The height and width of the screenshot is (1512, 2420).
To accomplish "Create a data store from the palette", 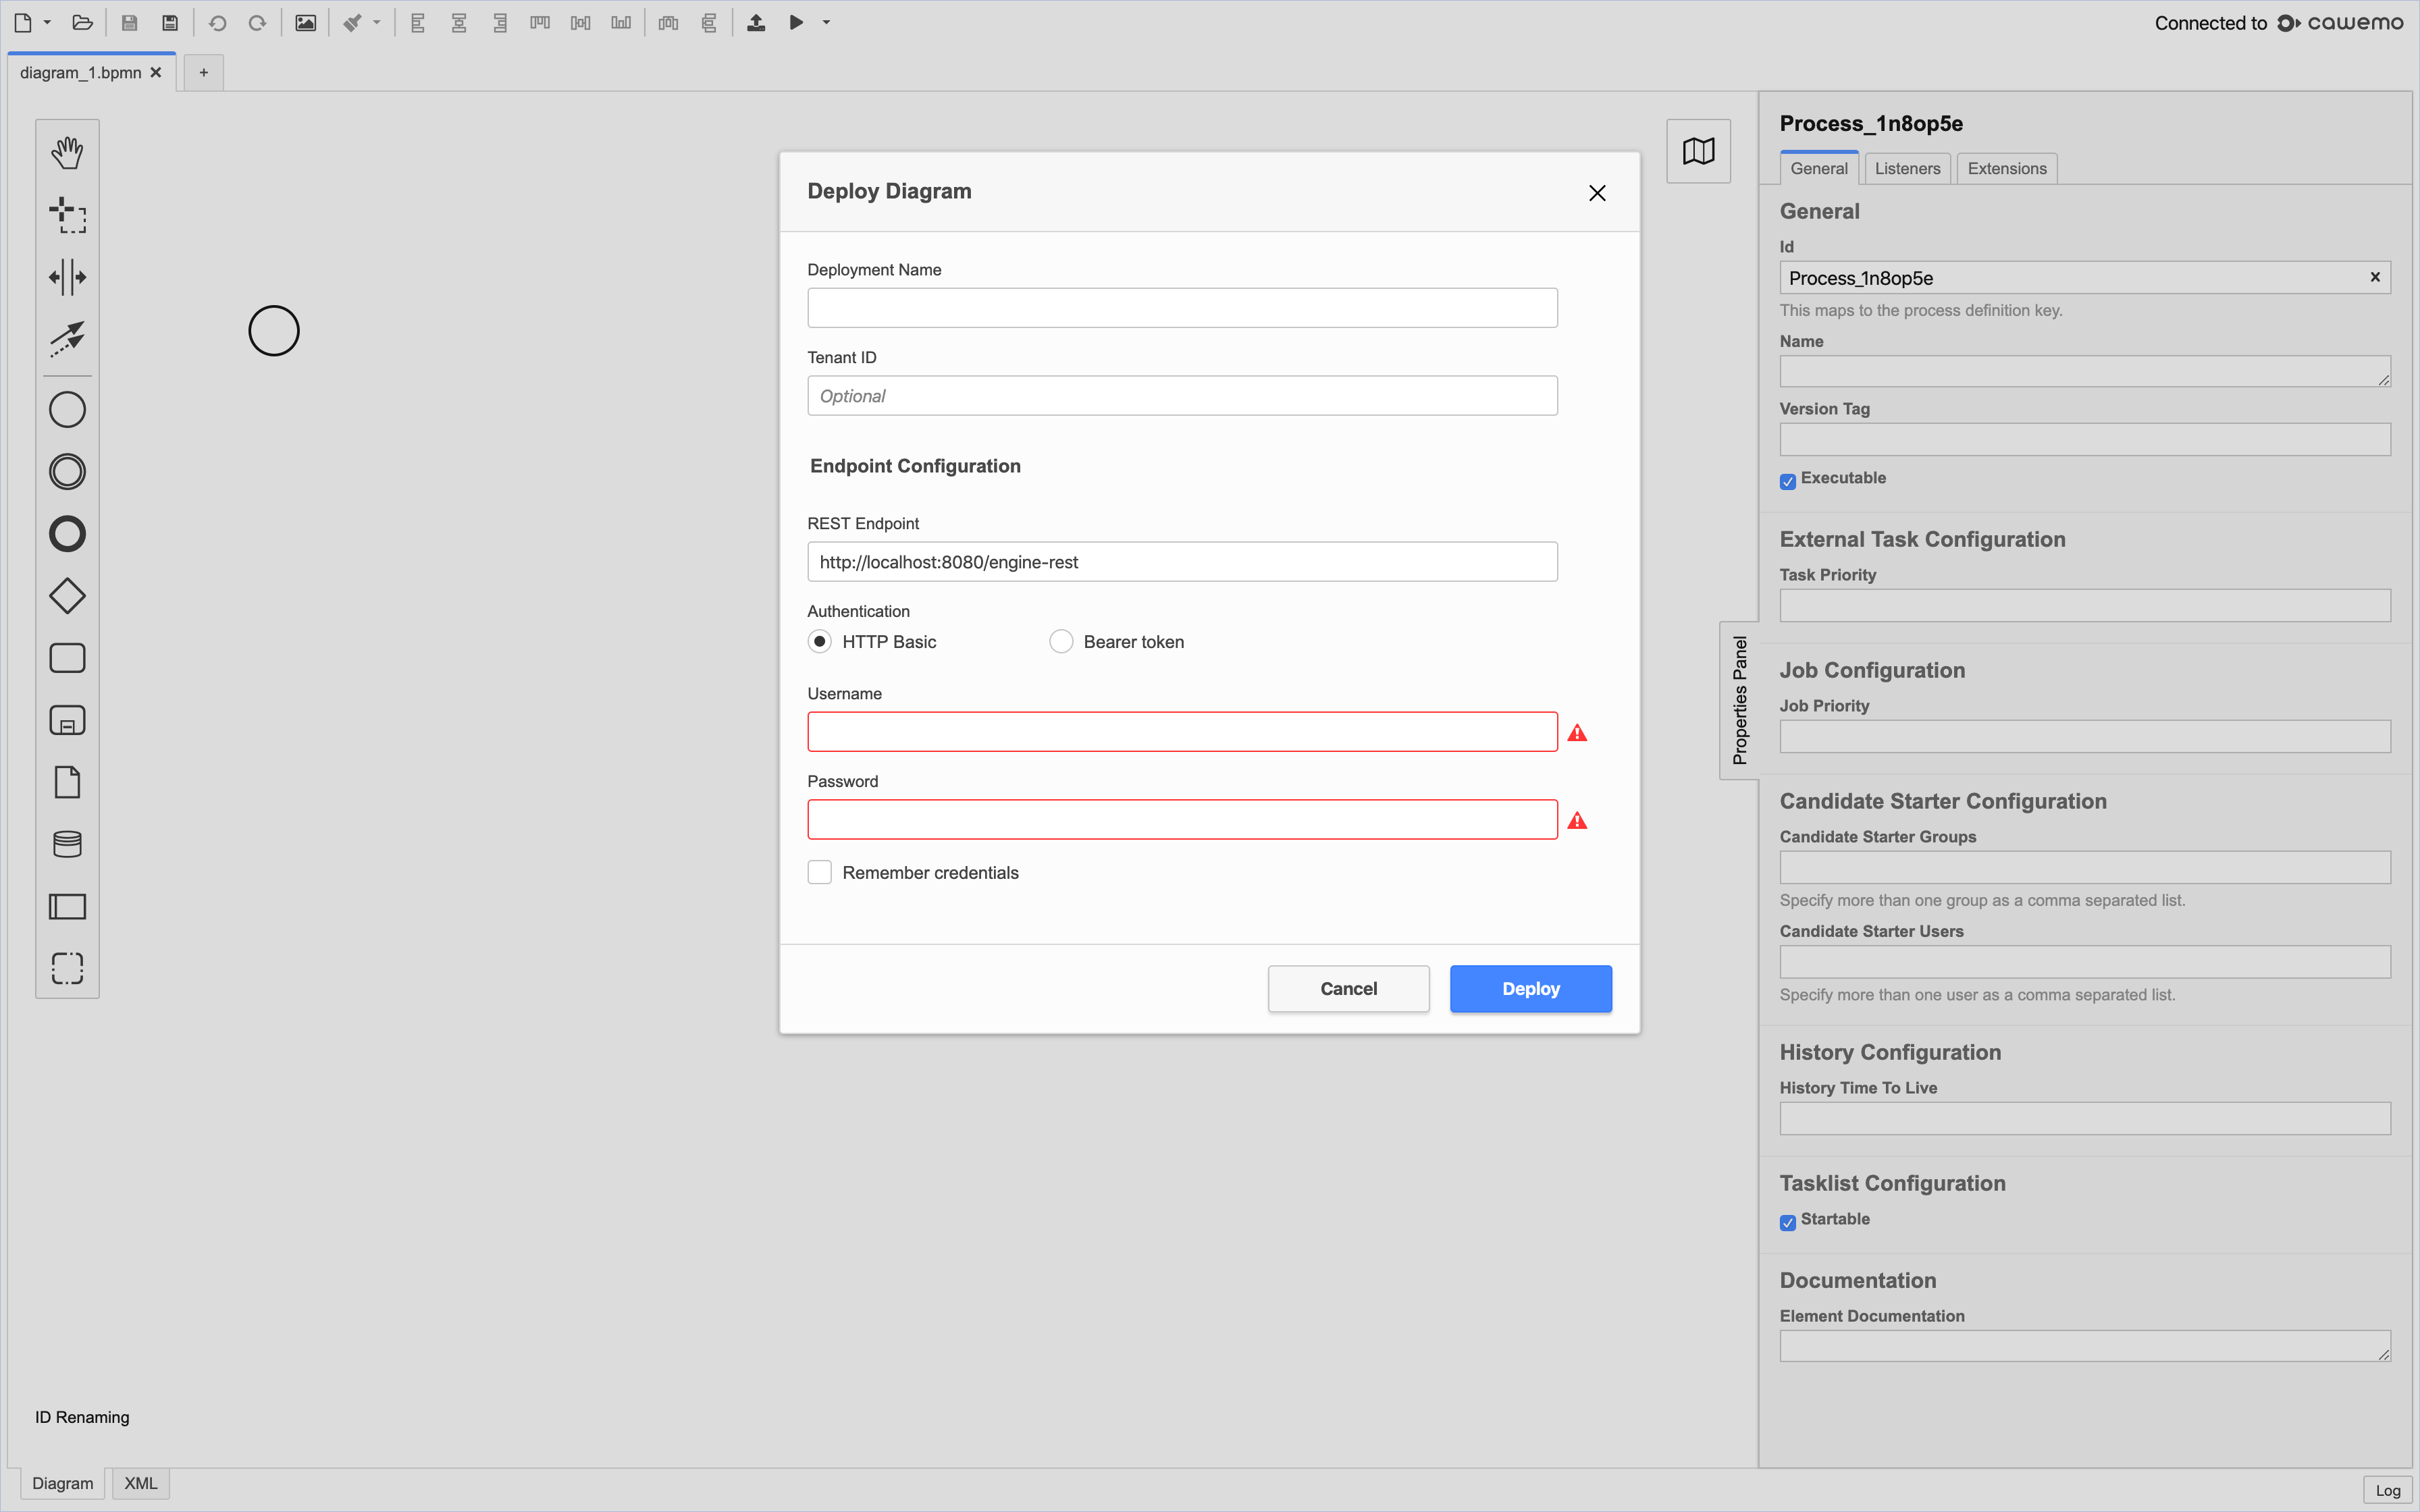I will (67, 844).
